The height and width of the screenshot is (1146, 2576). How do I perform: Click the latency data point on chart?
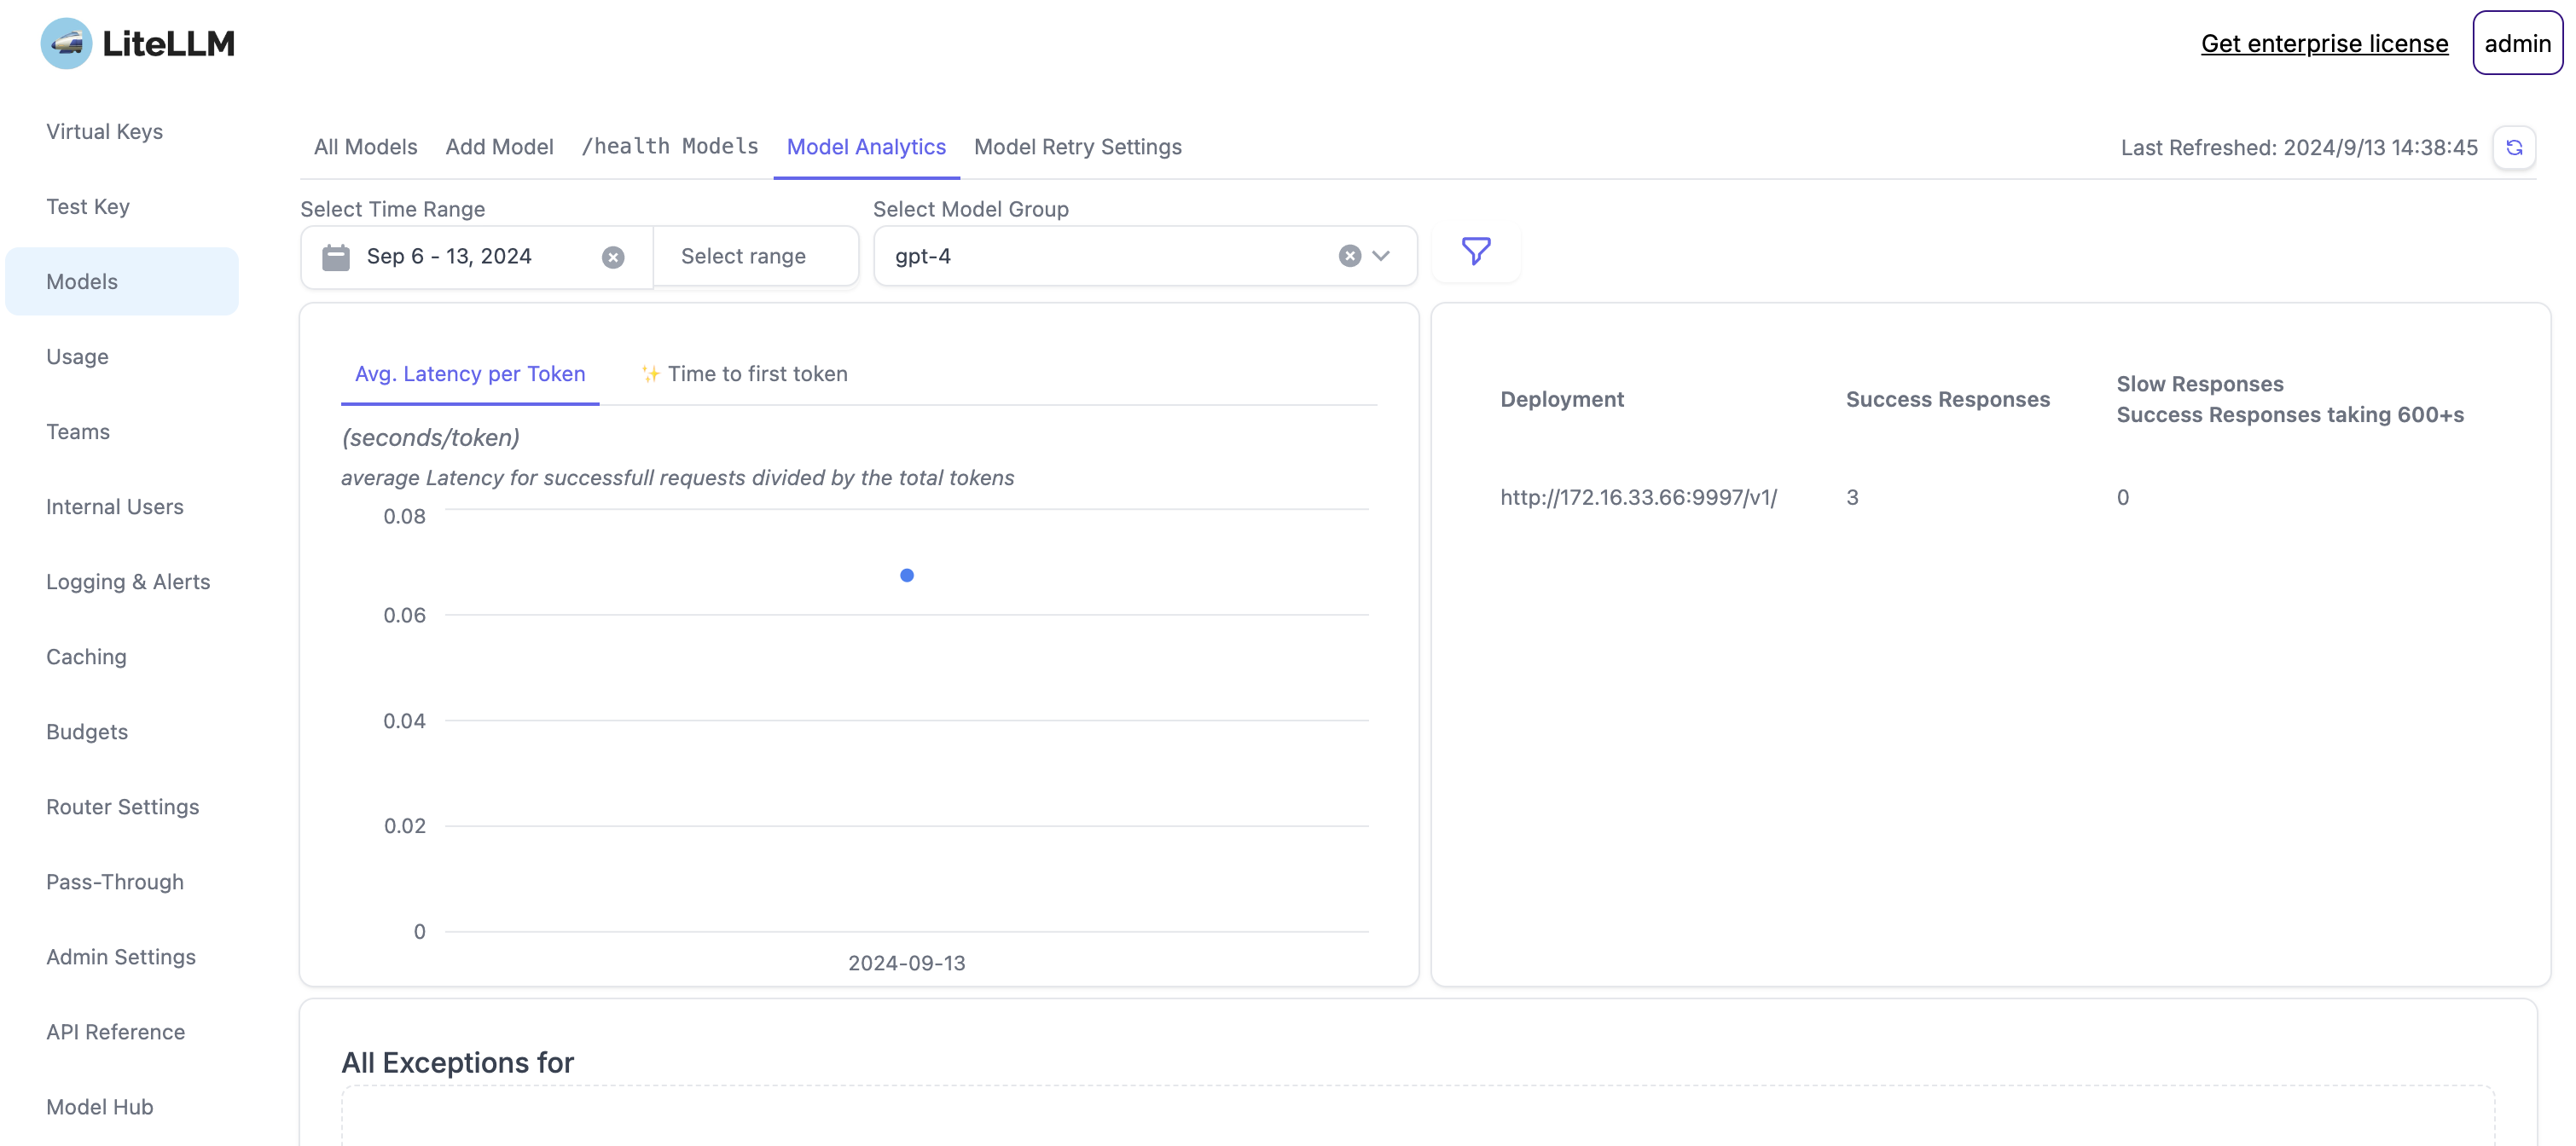pos(906,575)
